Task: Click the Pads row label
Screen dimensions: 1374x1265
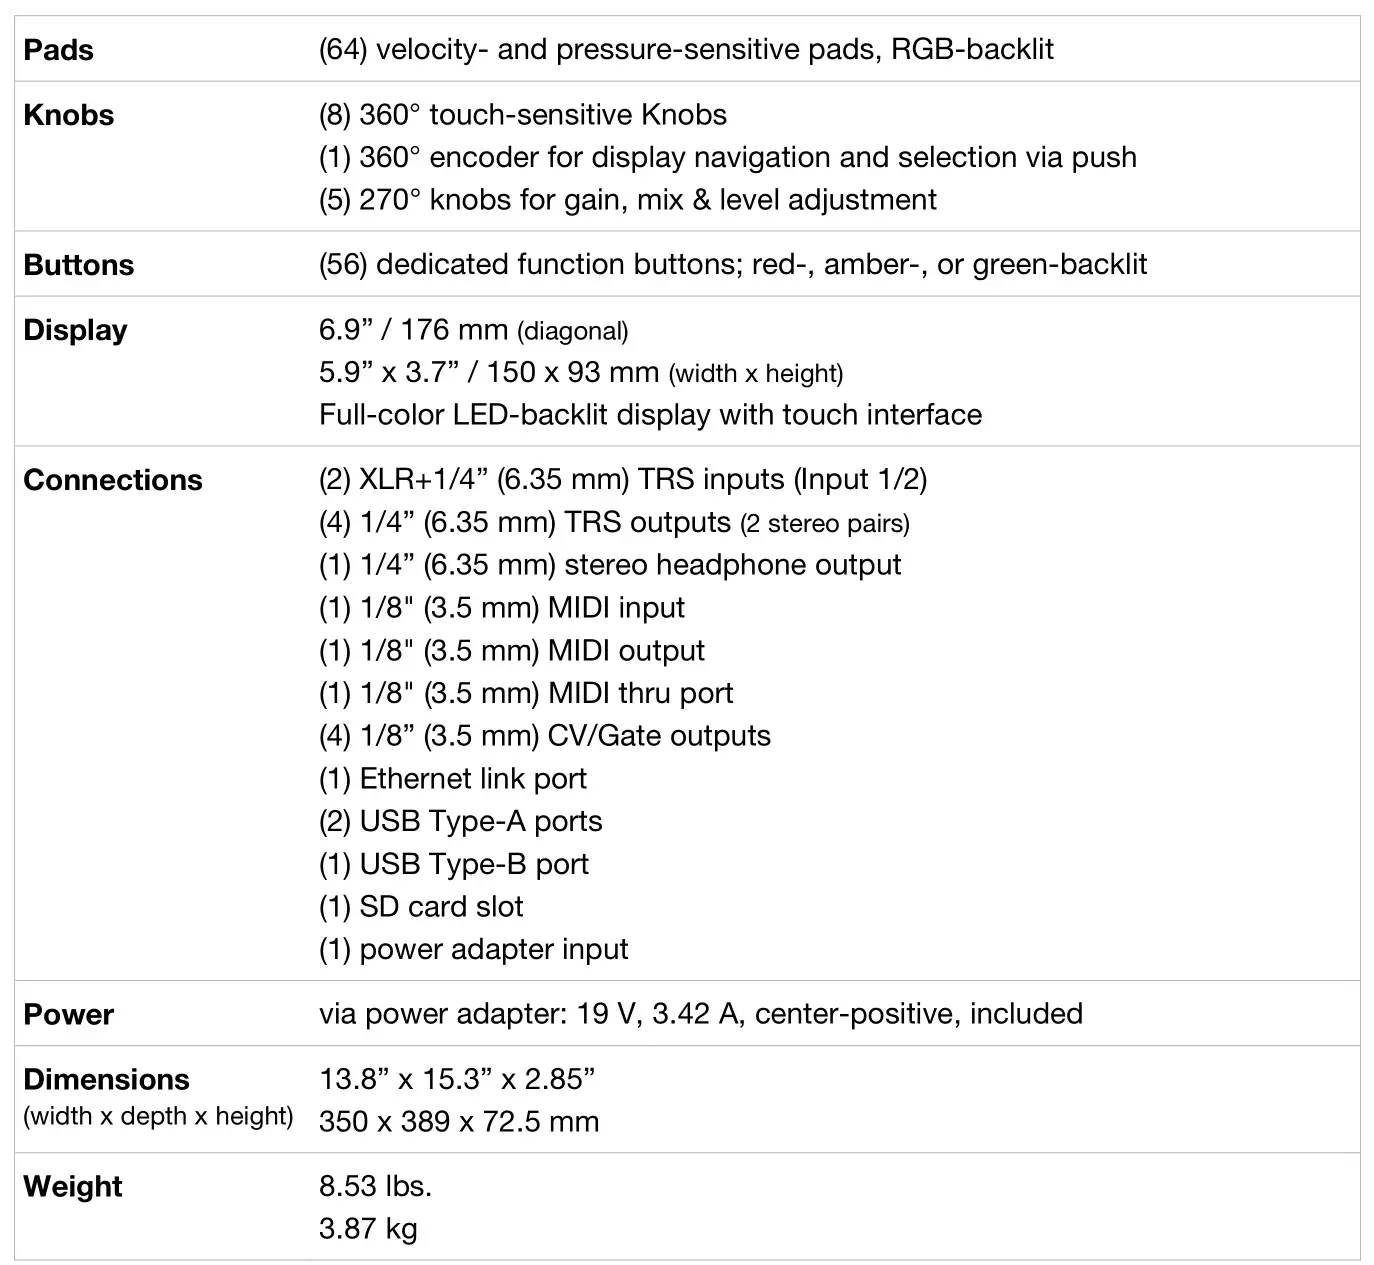Action: 58,50
